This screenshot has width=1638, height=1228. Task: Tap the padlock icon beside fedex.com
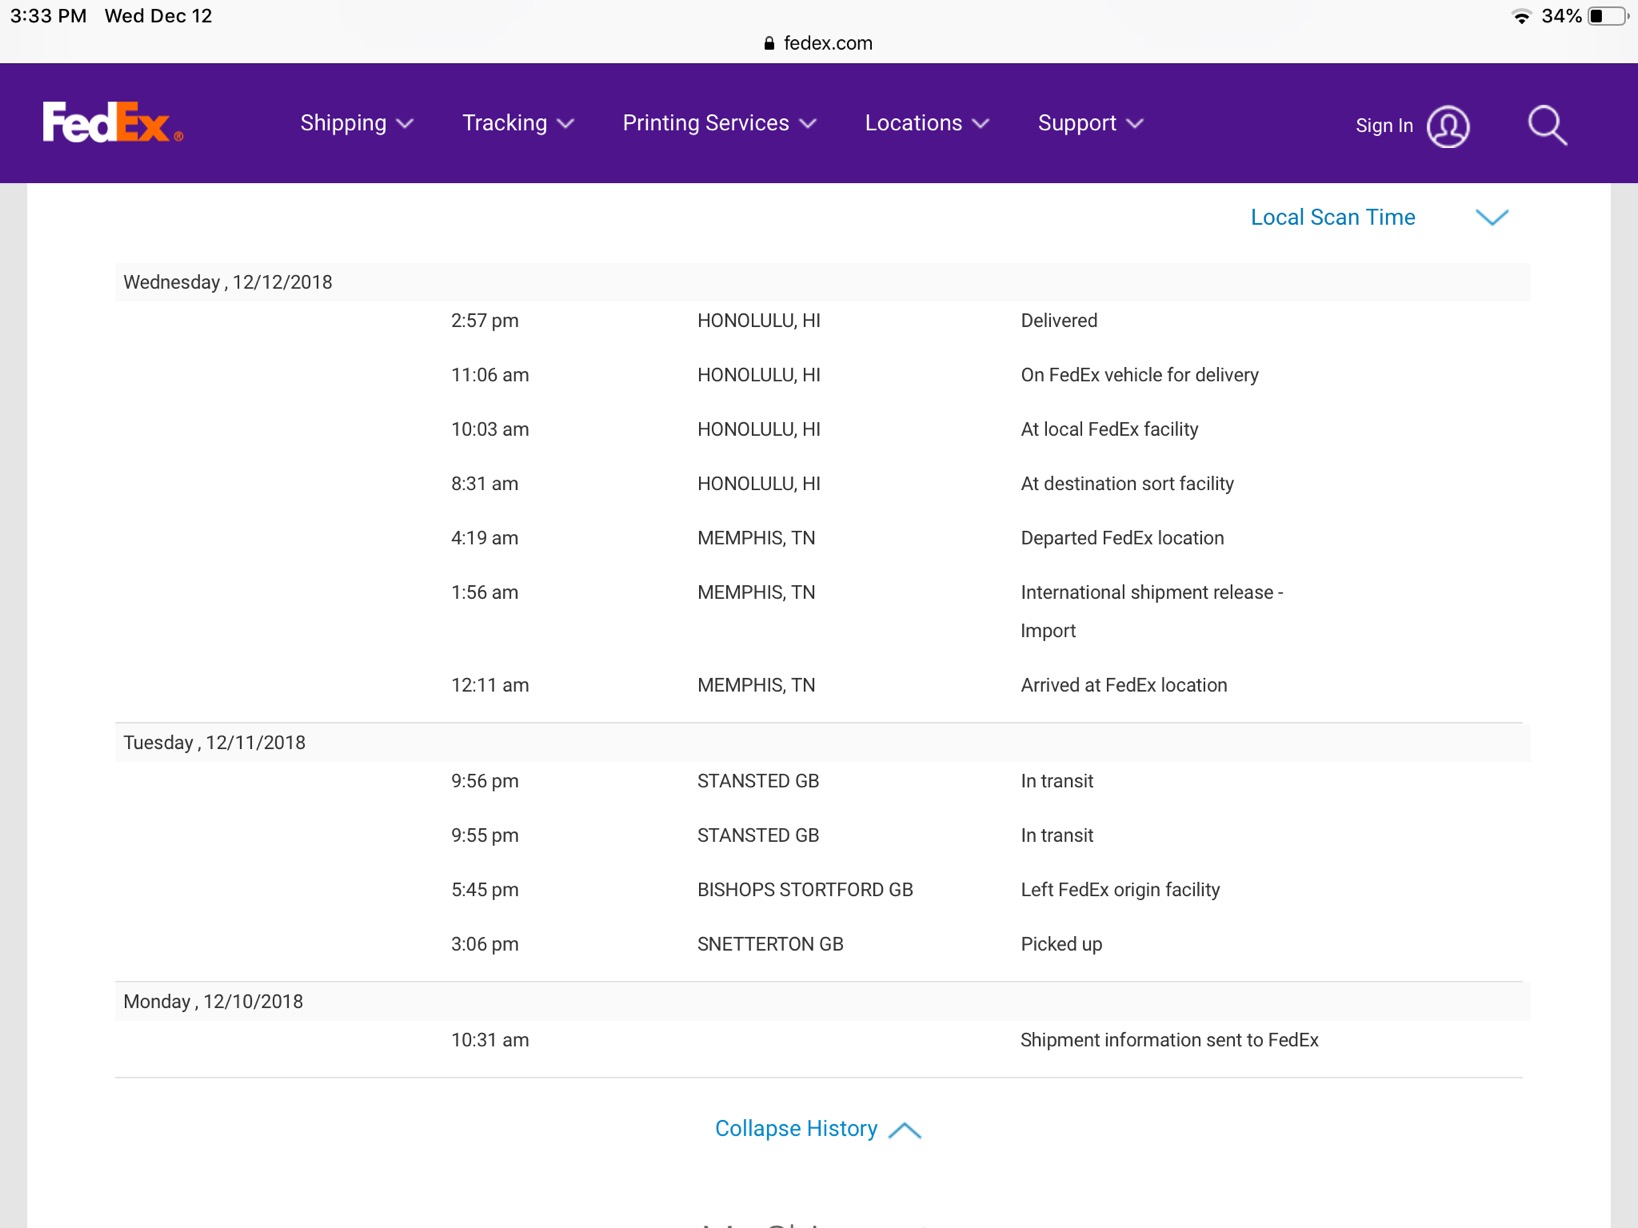[769, 43]
